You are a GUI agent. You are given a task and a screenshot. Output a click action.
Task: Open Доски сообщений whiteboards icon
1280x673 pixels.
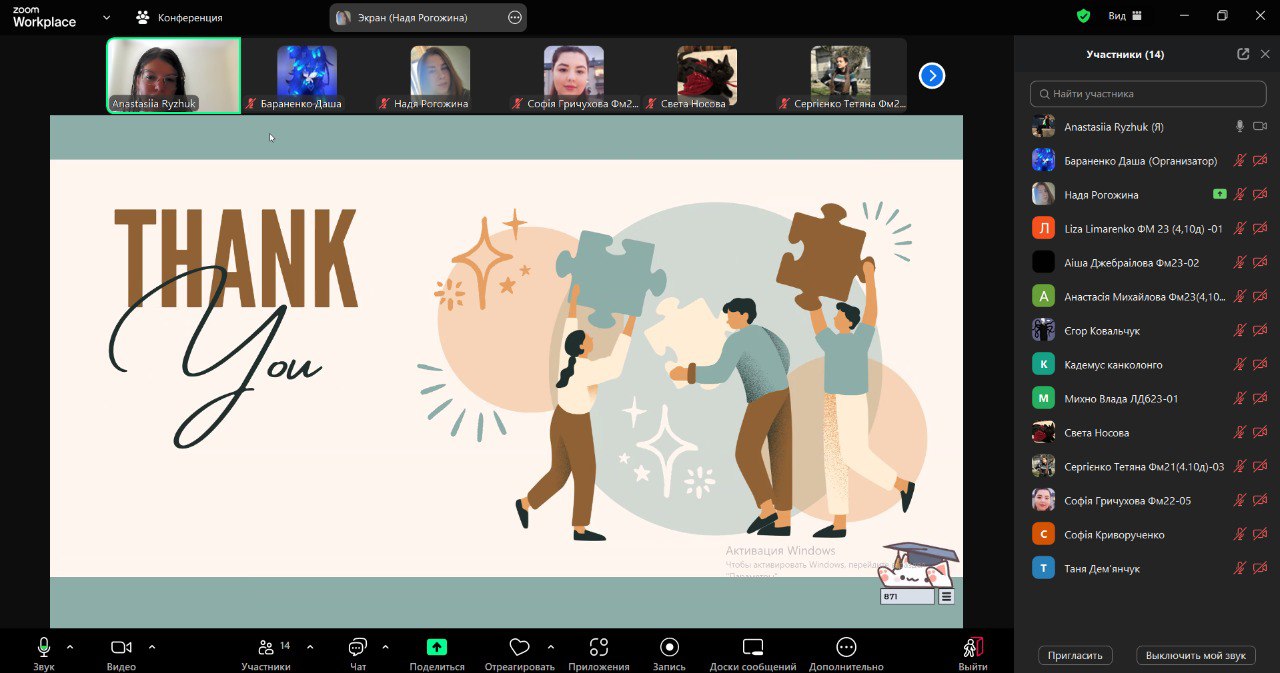coord(753,654)
